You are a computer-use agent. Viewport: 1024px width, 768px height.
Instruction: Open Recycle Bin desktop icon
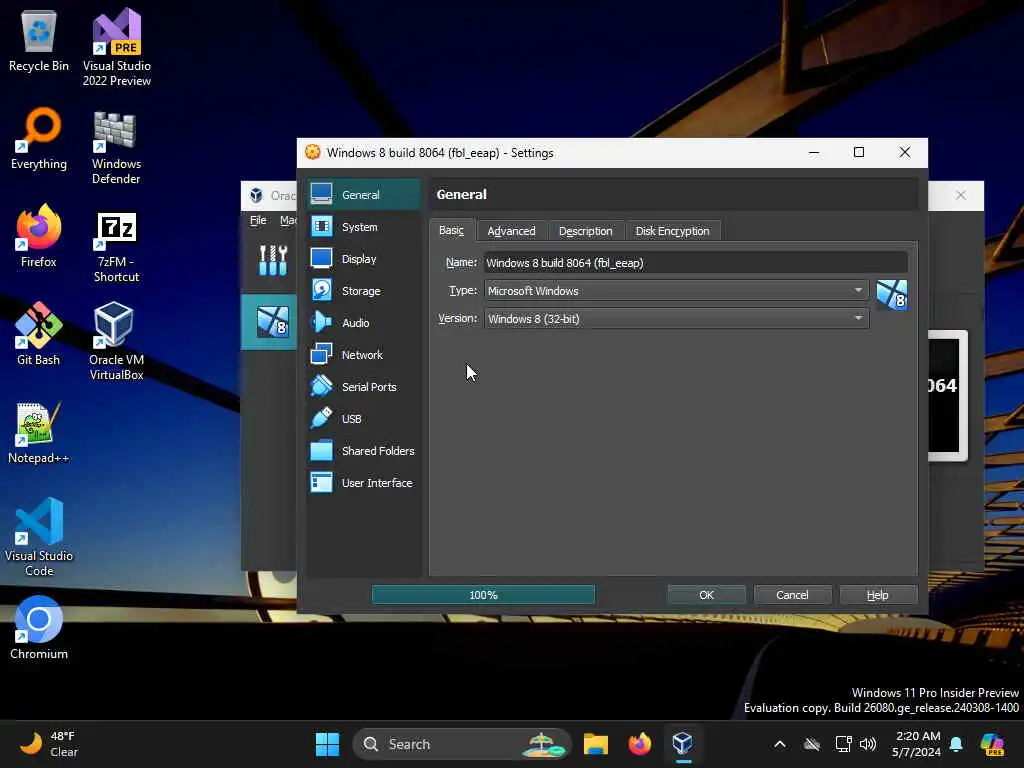click(39, 42)
